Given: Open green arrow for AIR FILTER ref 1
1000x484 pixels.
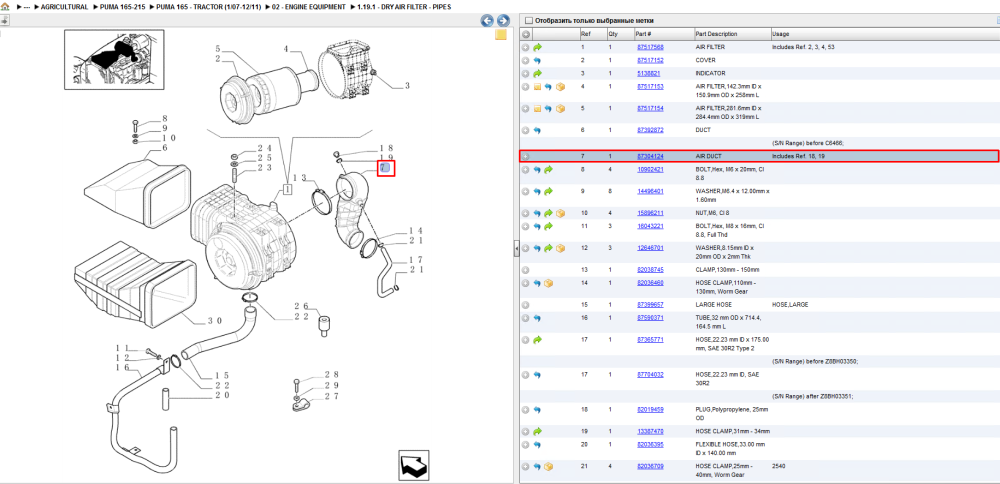Looking at the screenshot, I should point(537,47).
